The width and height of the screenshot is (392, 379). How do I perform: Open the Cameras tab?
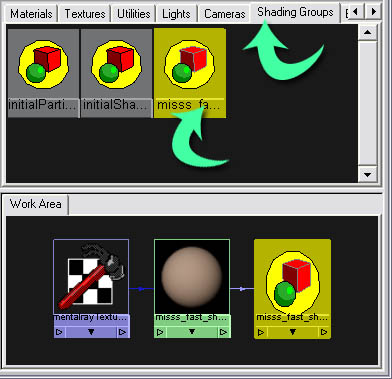coord(224,14)
